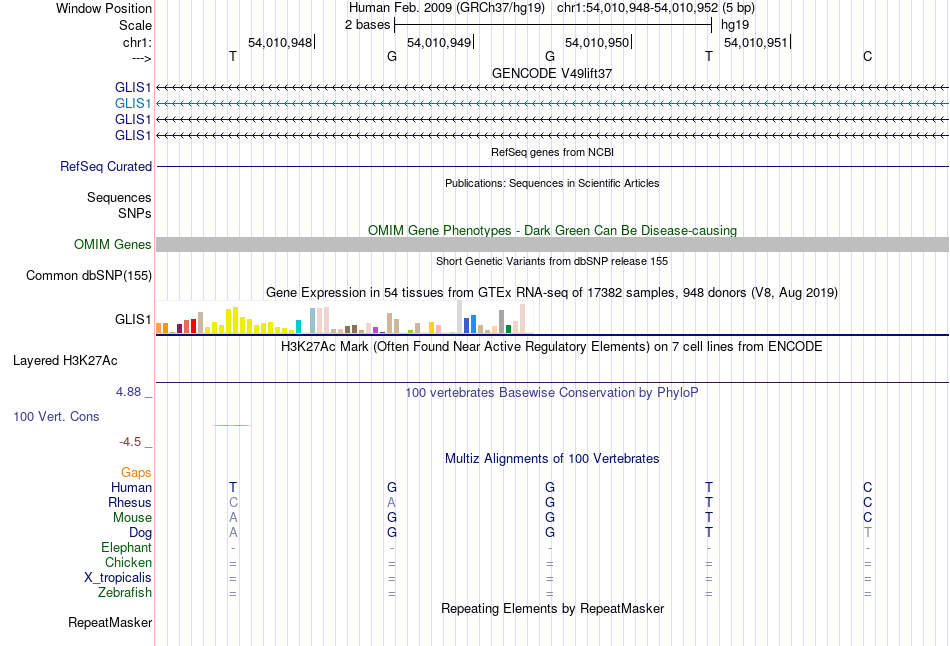Click the A base in the Dog row

pyautogui.click(x=233, y=533)
